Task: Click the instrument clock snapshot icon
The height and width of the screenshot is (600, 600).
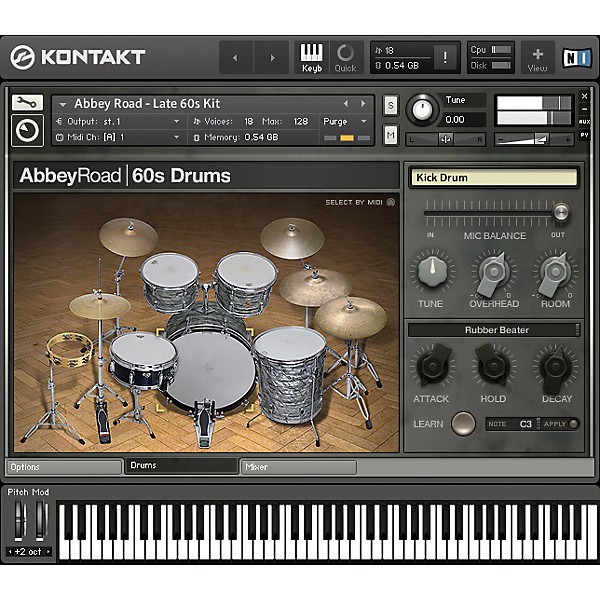Action: tap(28, 130)
